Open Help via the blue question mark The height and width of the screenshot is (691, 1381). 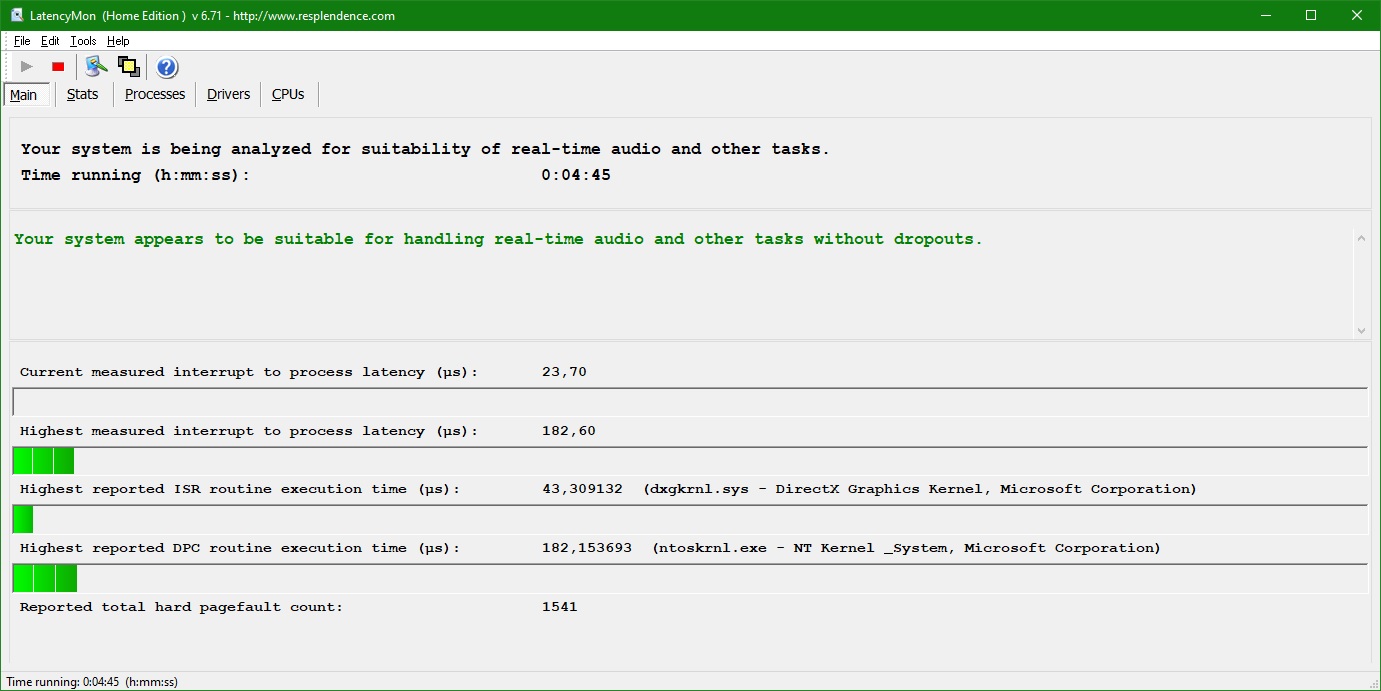tap(167, 67)
